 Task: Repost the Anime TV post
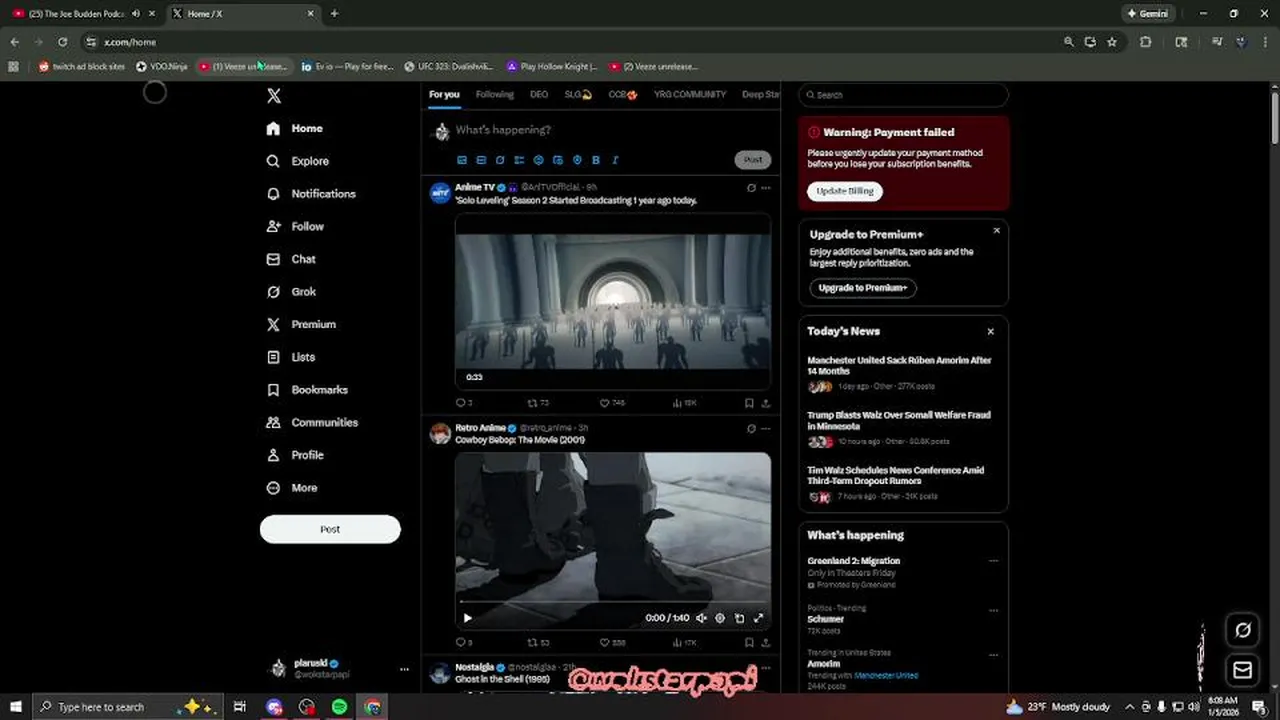tap(538, 403)
